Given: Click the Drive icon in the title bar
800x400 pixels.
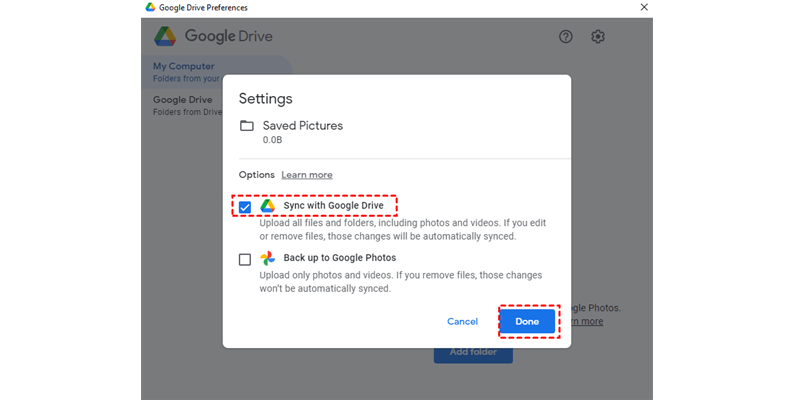Looking at the screenshot, I should pyautogui.click(x=150, y=6).
